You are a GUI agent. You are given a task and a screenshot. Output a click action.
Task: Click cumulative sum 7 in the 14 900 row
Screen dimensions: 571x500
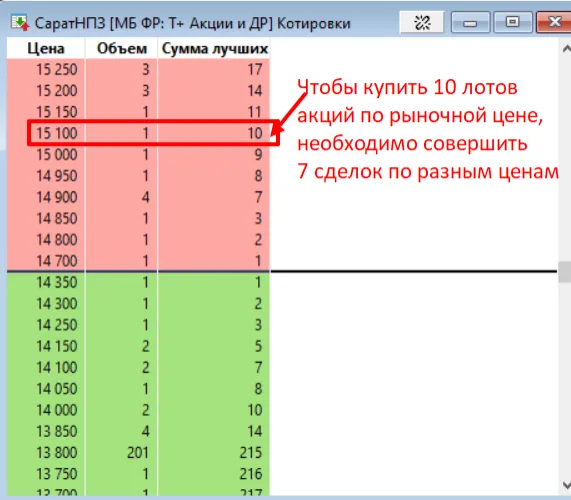[258, 197]
